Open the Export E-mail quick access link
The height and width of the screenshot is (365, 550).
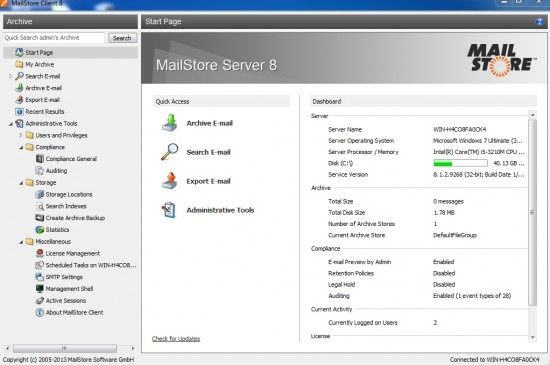[208, 181]
